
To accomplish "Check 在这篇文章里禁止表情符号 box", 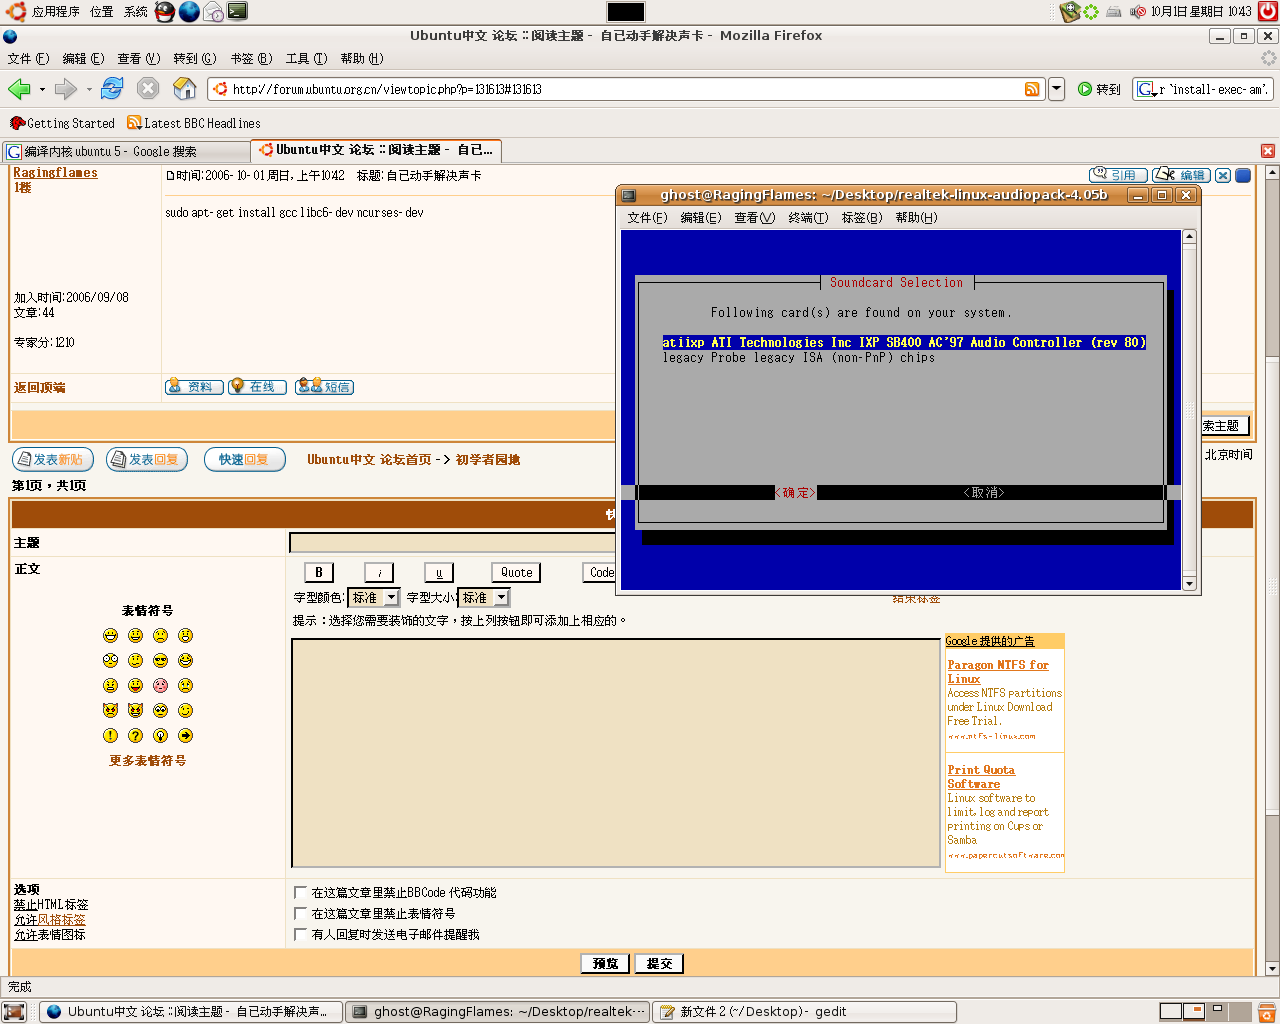I will pos(300,913).
